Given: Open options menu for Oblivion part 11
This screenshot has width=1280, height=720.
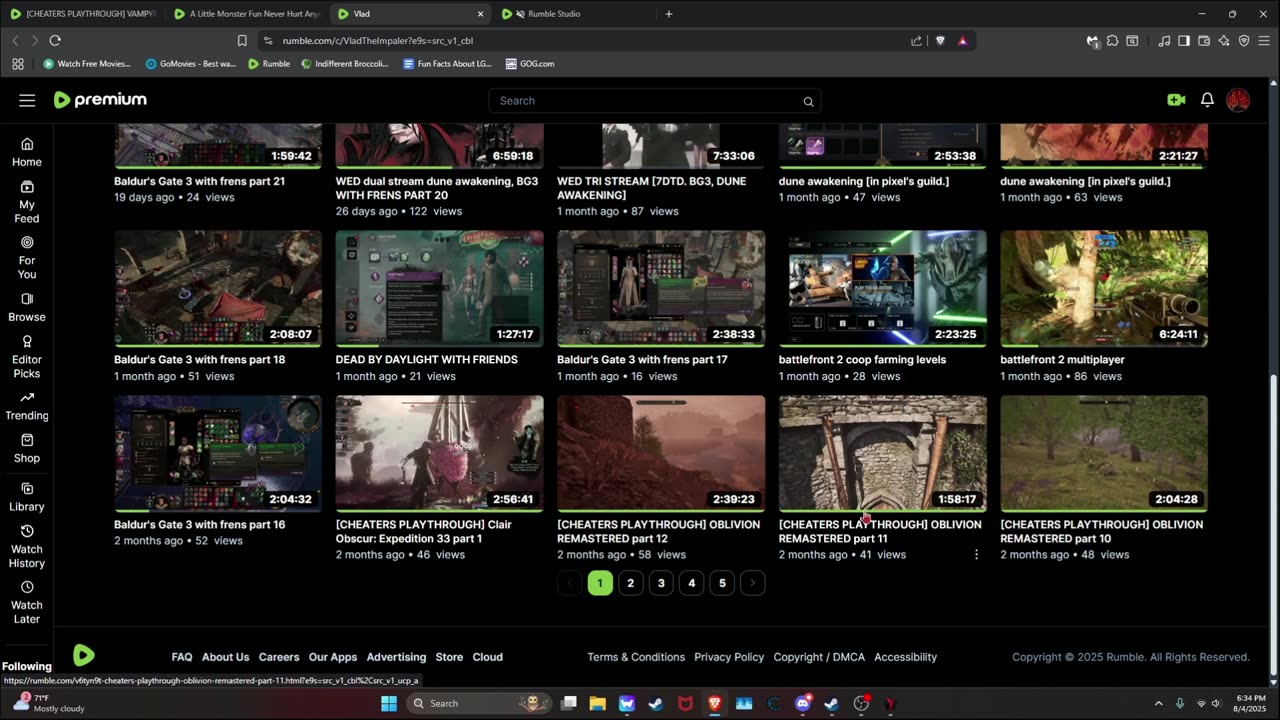Looking at the screenshot, I should click(976, 554).
